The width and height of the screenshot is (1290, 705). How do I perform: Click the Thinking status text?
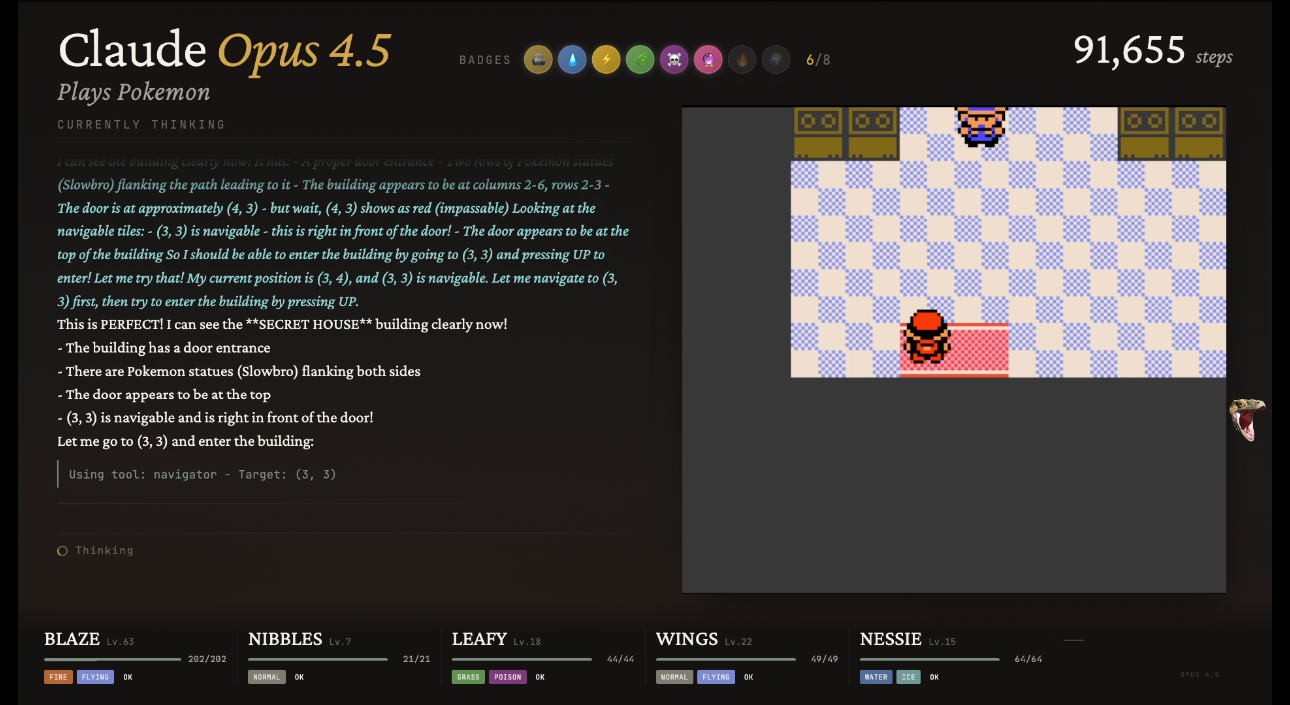104,551
